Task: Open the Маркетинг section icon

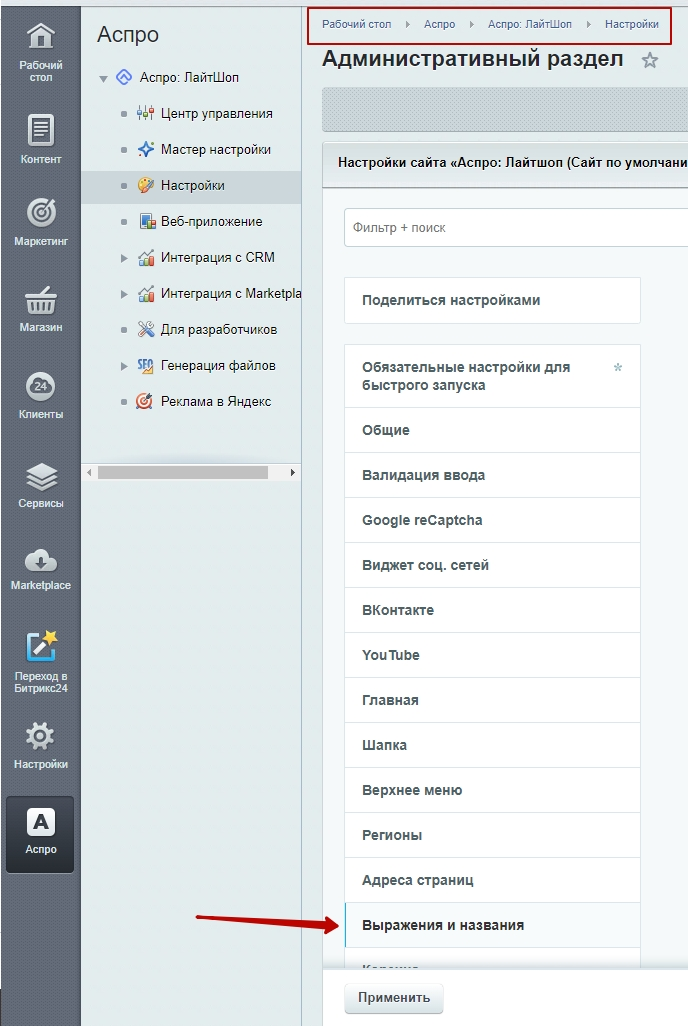Action: tap(41, 212)
